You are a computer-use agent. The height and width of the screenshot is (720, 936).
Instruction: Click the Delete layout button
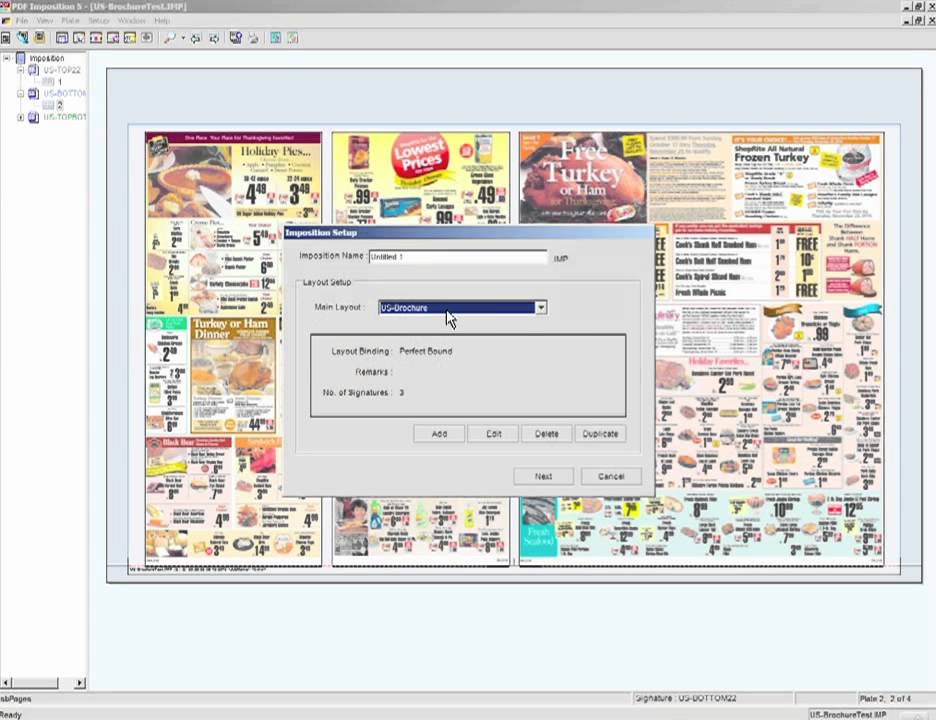(x=547, y=434)
